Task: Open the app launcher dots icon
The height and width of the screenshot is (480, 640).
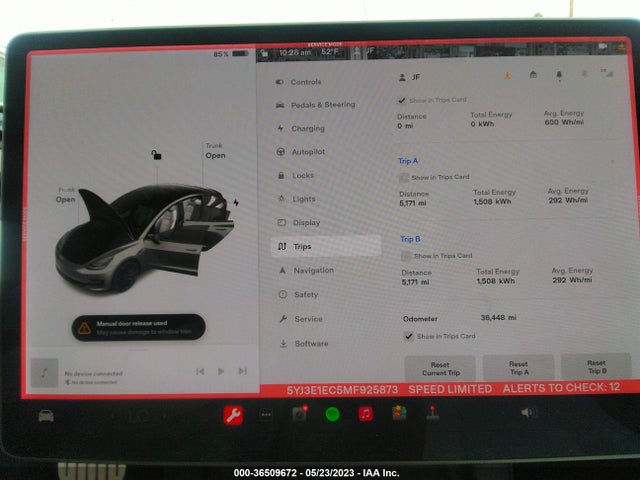Action: (266, 415)
